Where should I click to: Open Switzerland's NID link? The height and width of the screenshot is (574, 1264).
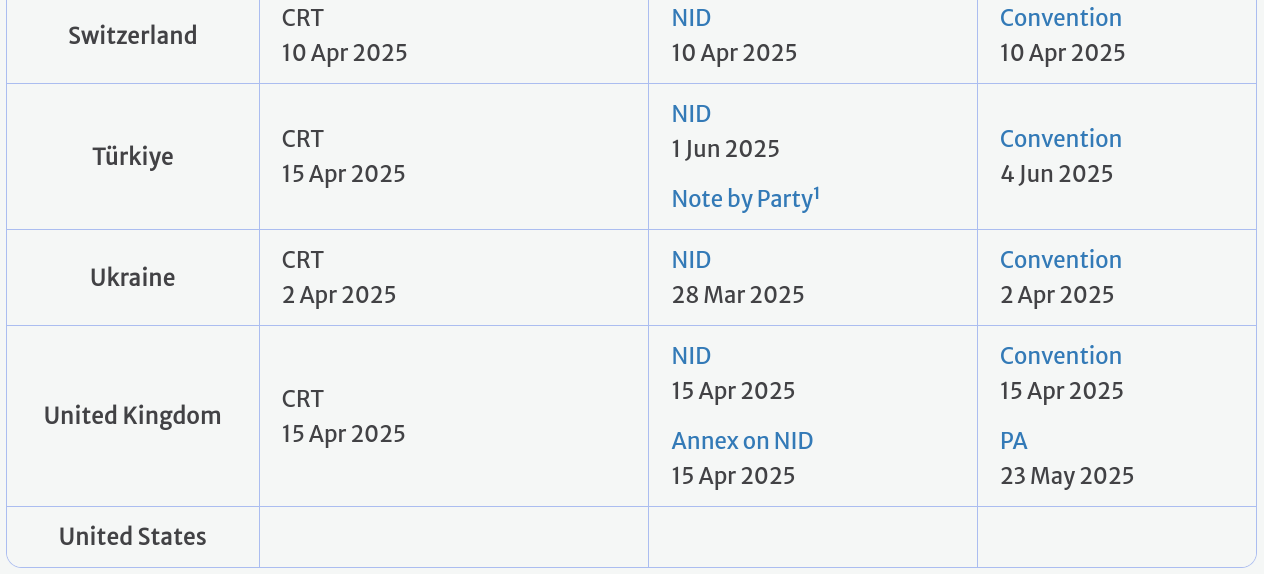pos(691,18)
